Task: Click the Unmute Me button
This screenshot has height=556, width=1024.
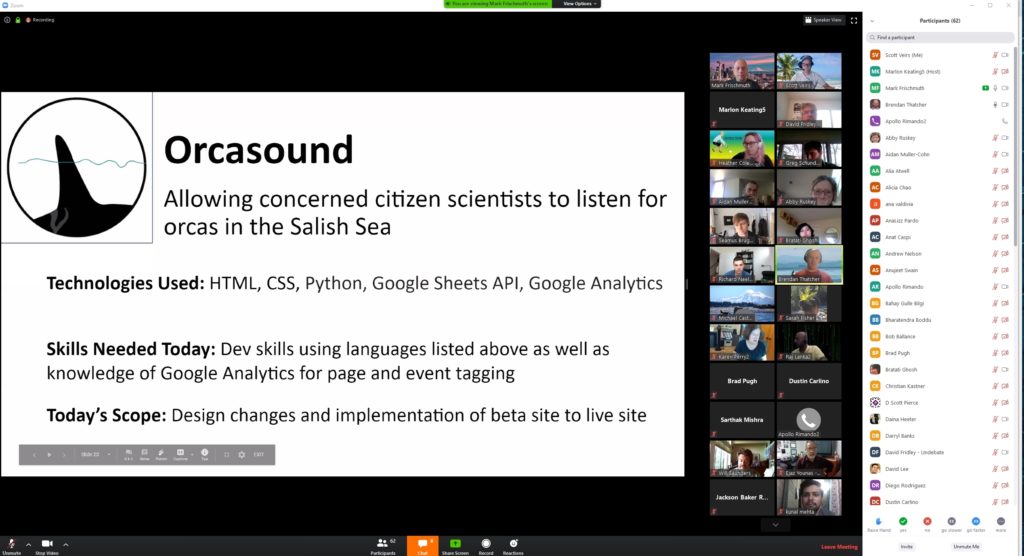Action: (966, 546)
